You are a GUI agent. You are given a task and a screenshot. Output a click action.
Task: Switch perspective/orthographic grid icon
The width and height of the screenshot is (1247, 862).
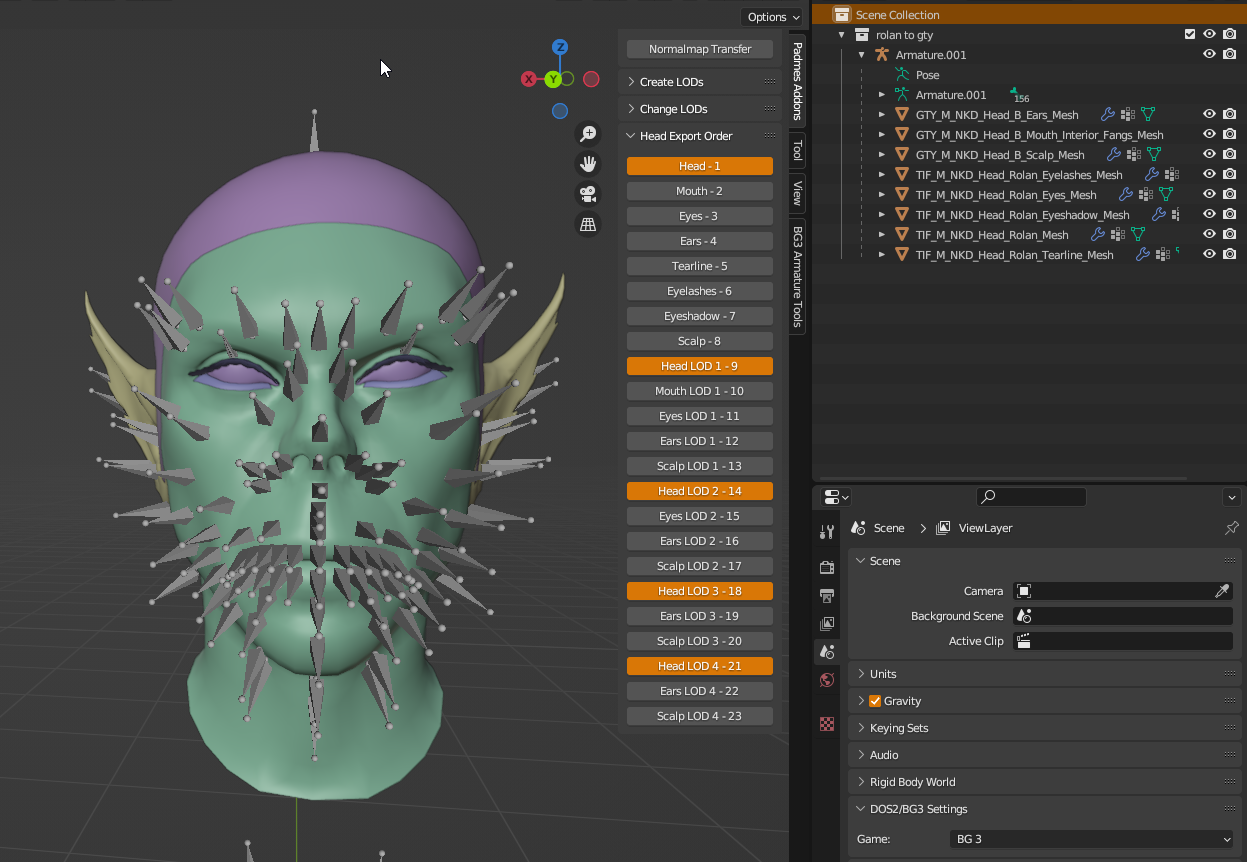click(x=588, y=224)
